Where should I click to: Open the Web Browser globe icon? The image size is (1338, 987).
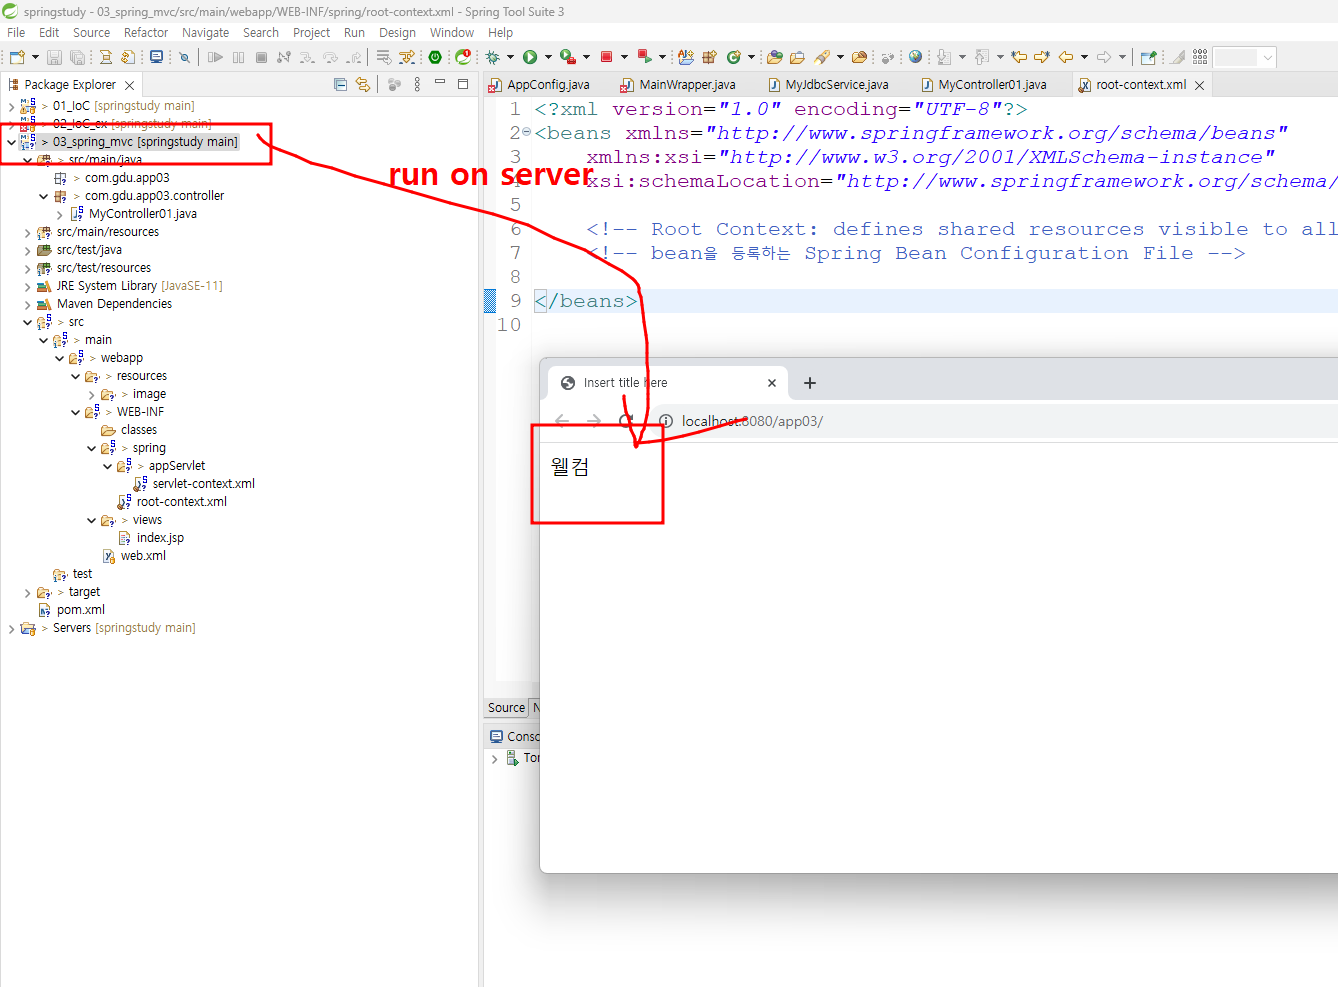tap(915, 57)
